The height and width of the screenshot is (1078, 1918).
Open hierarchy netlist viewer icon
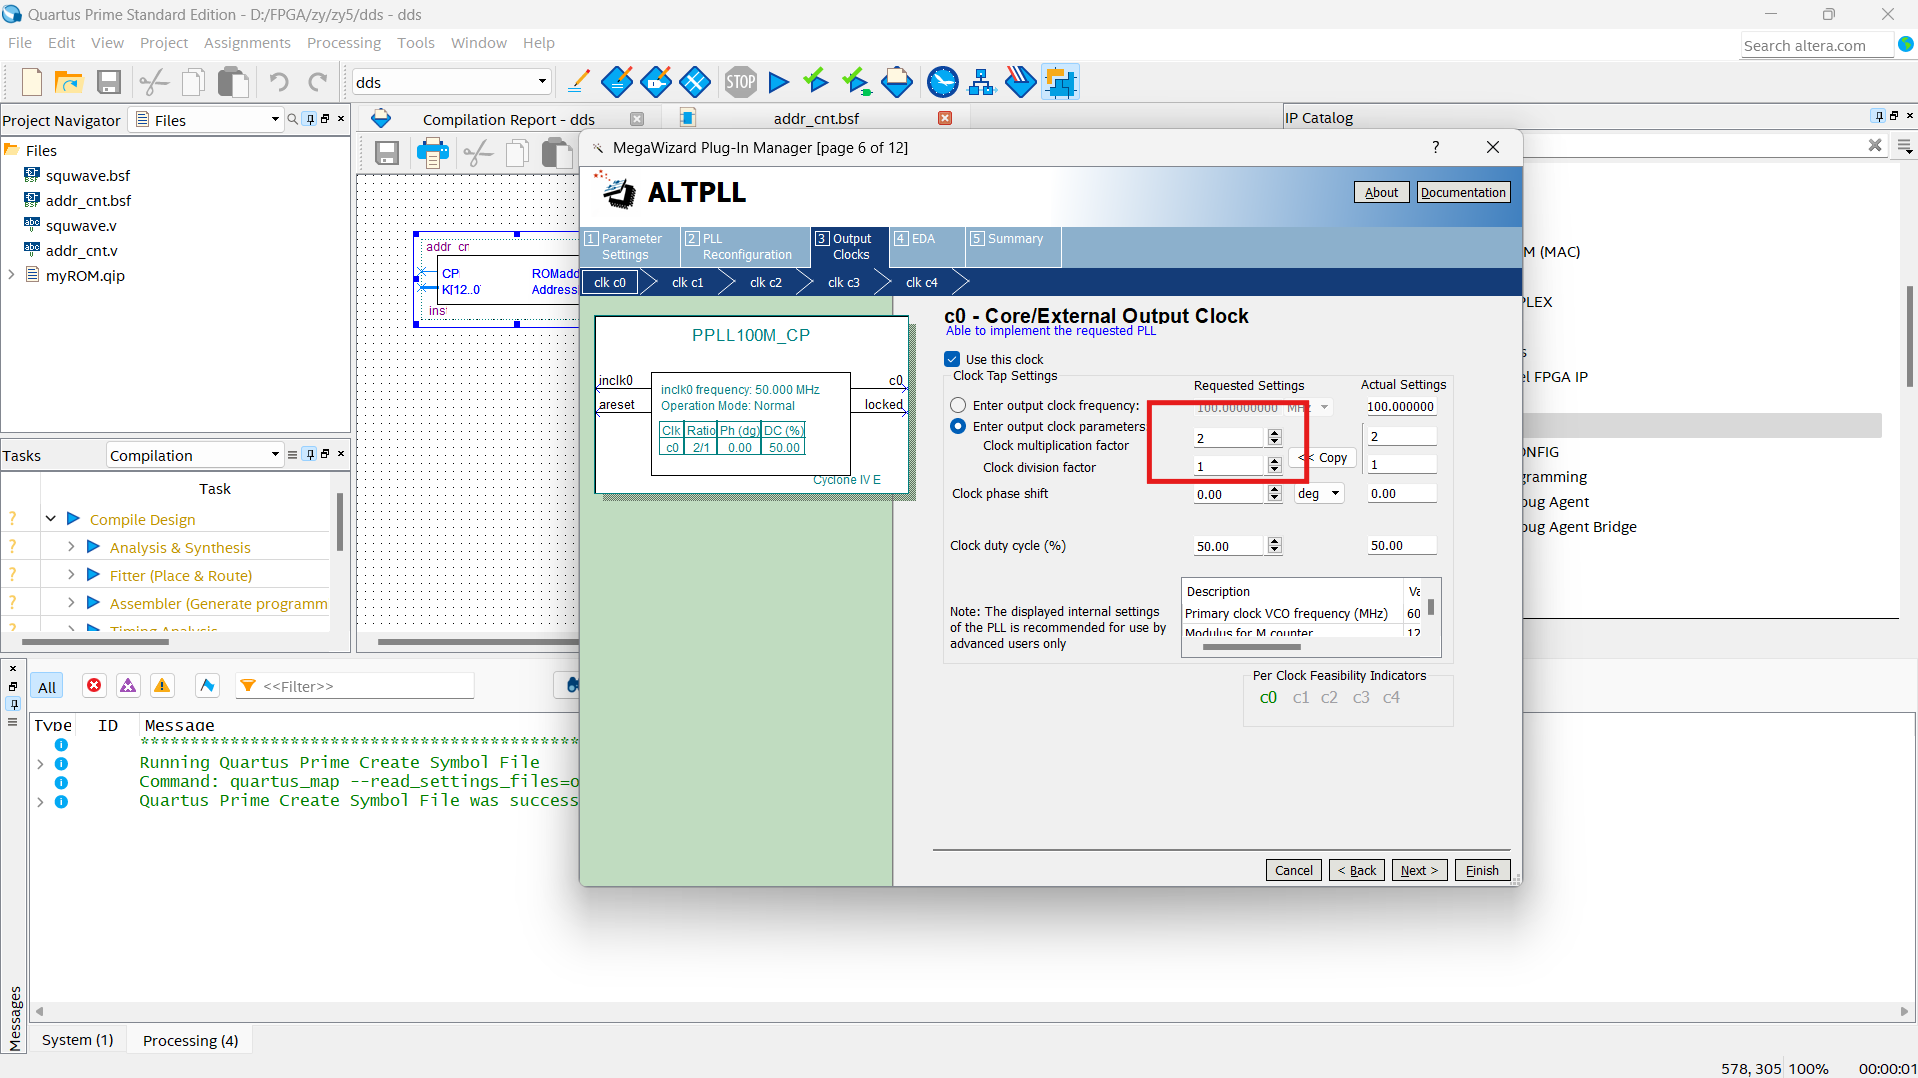[982, 82]
